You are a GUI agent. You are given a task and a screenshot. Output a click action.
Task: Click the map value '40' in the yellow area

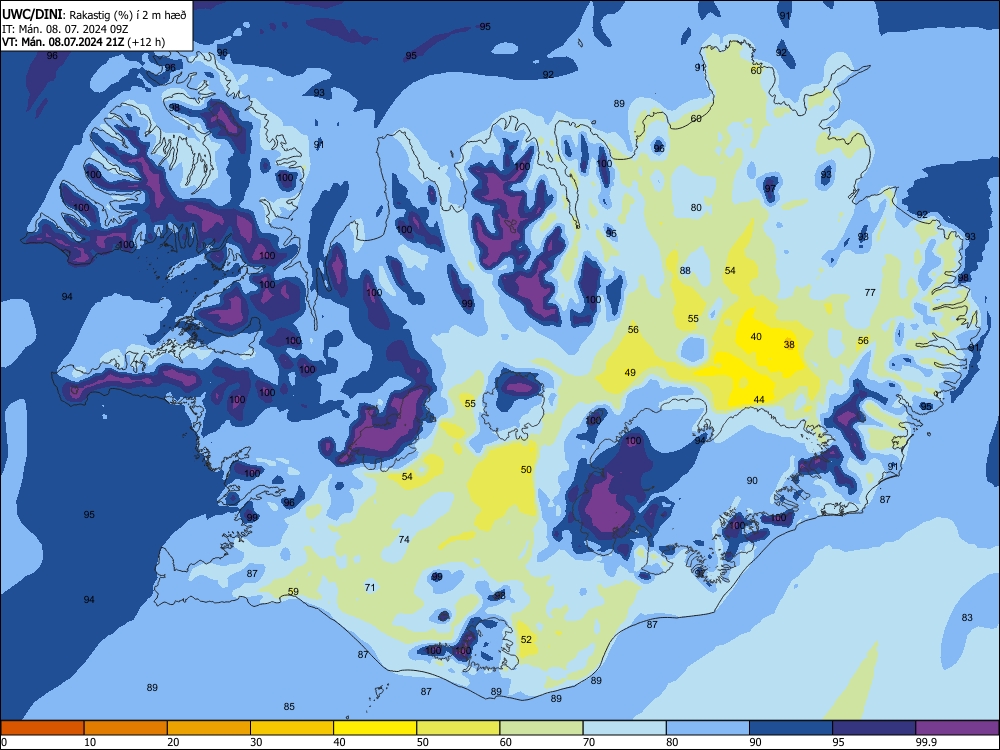756,336
